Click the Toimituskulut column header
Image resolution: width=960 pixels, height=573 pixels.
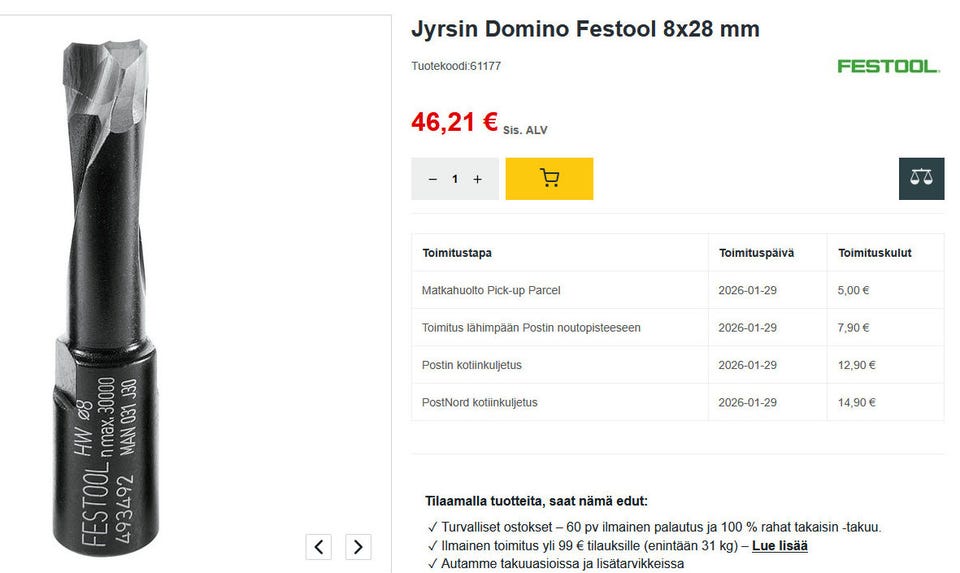[x=874, y=253]
